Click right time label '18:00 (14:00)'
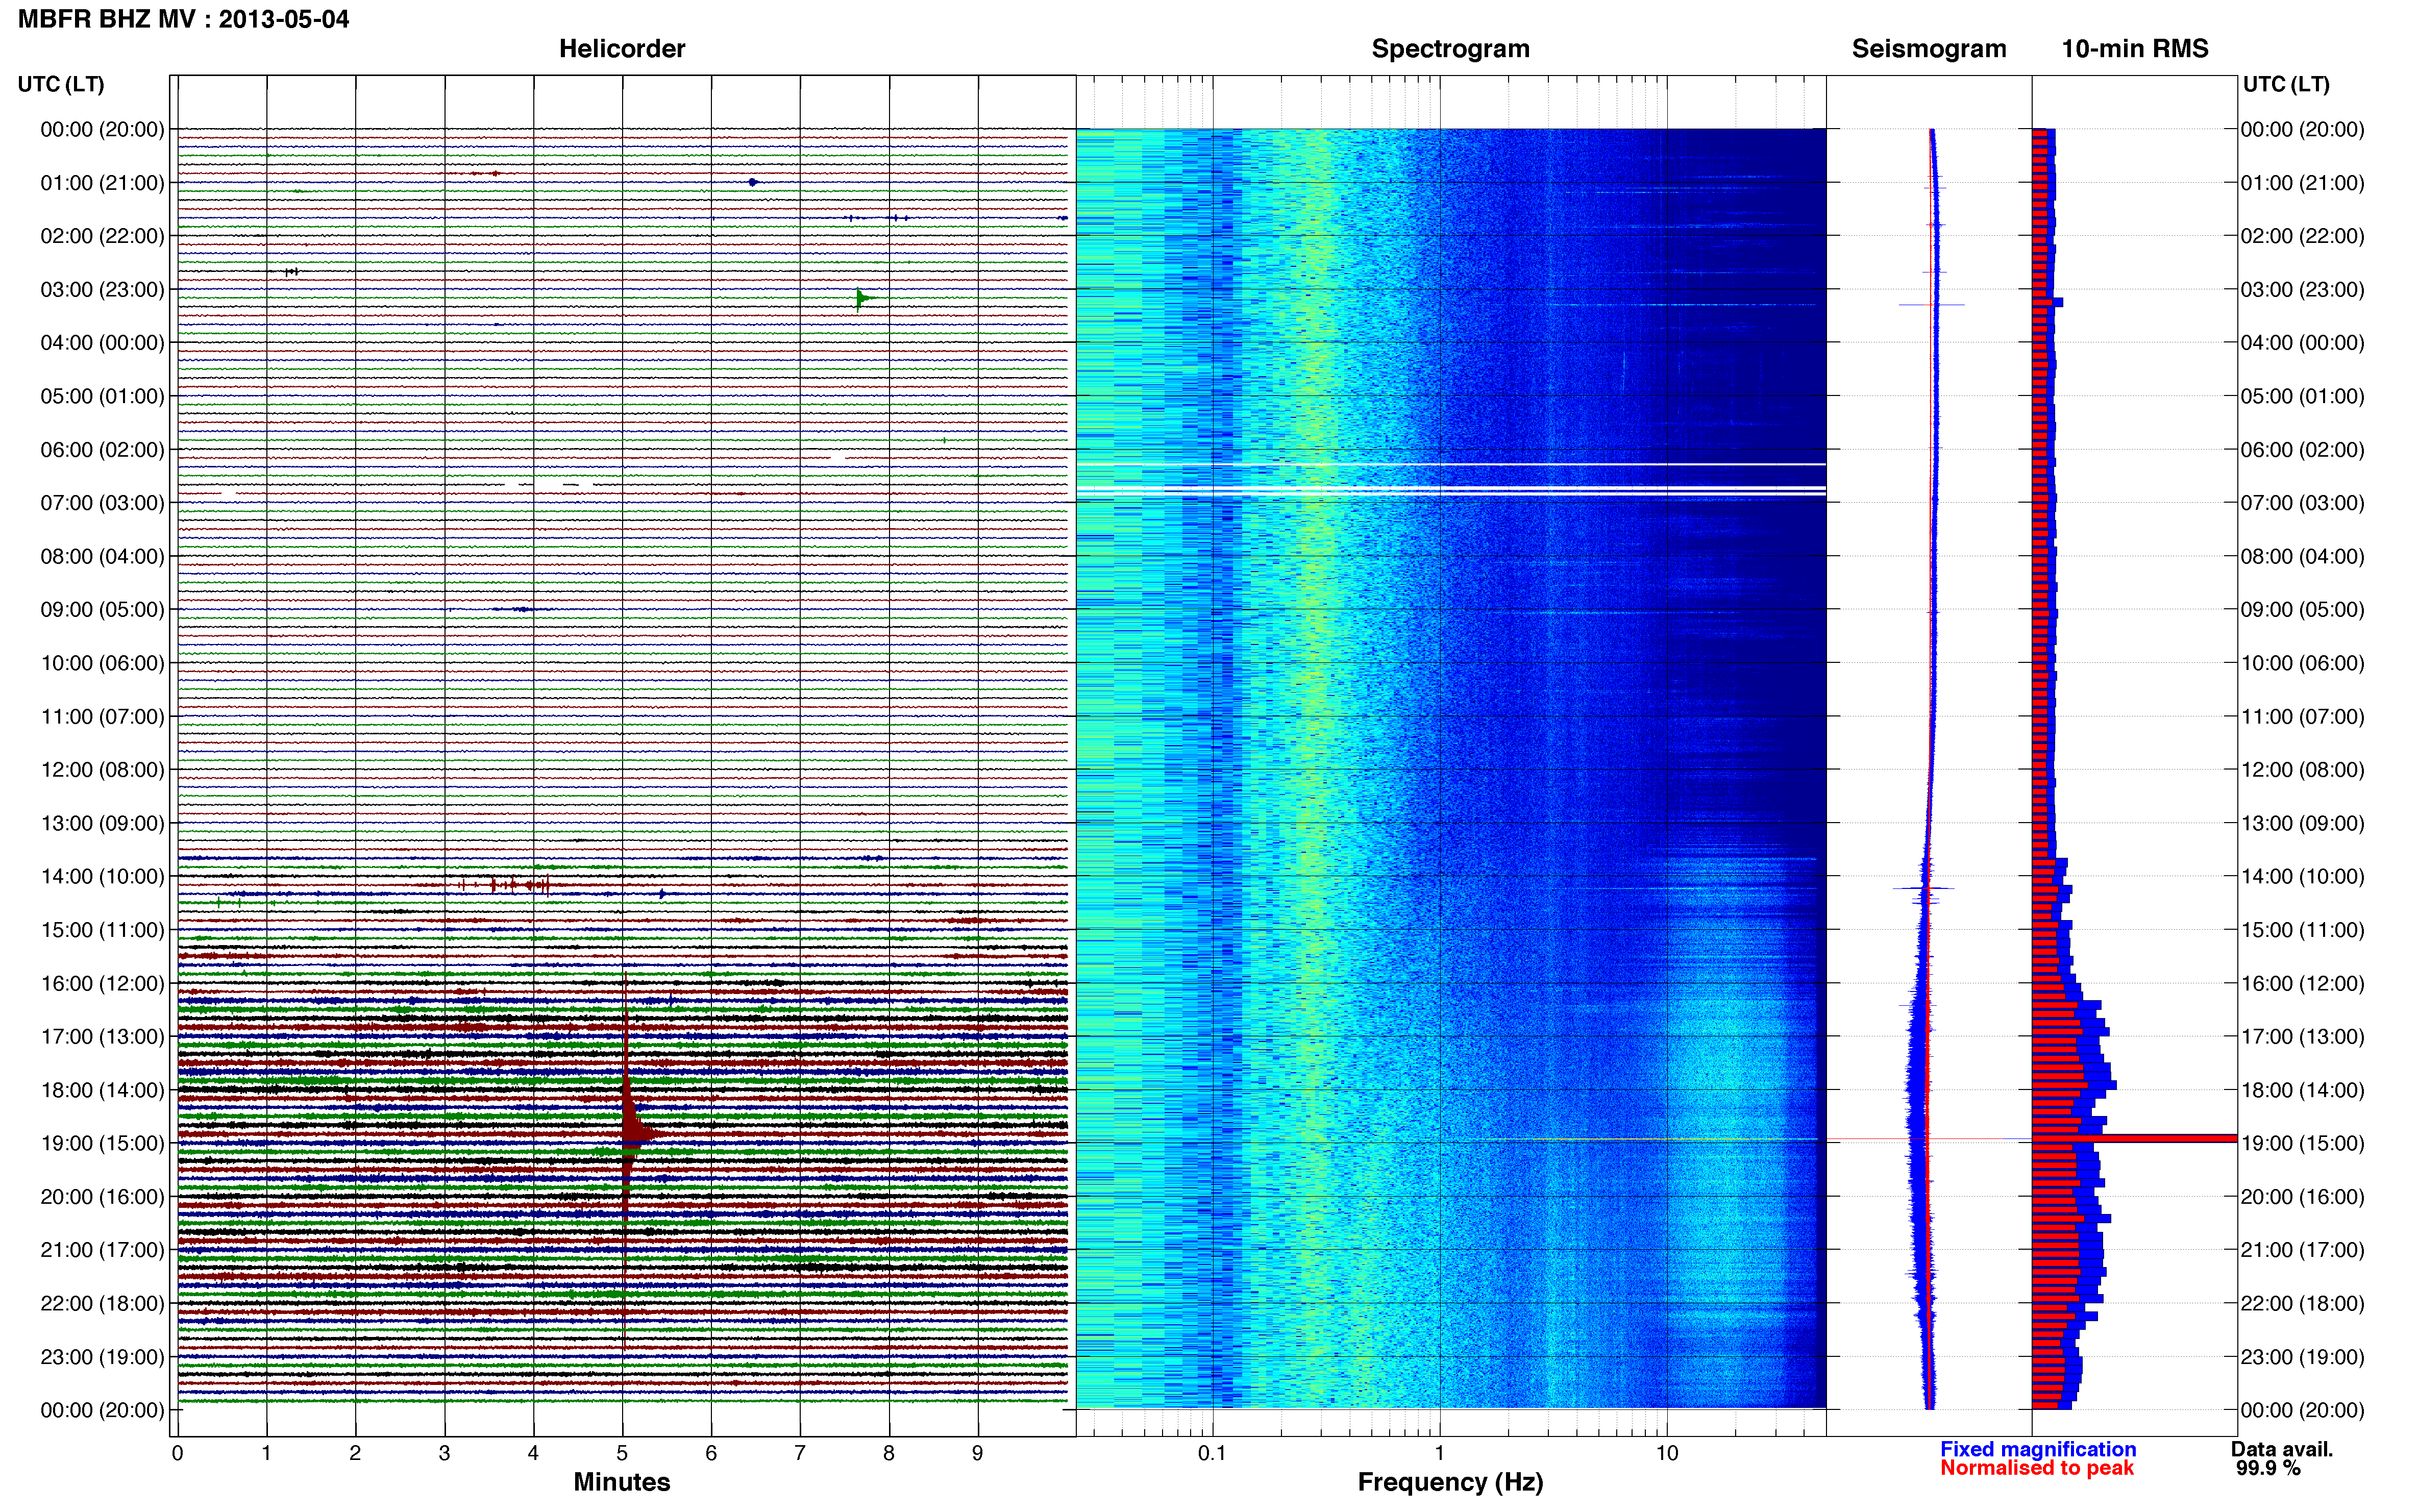This screenshot has width=2419, height=1512. click(2303, 1090)
